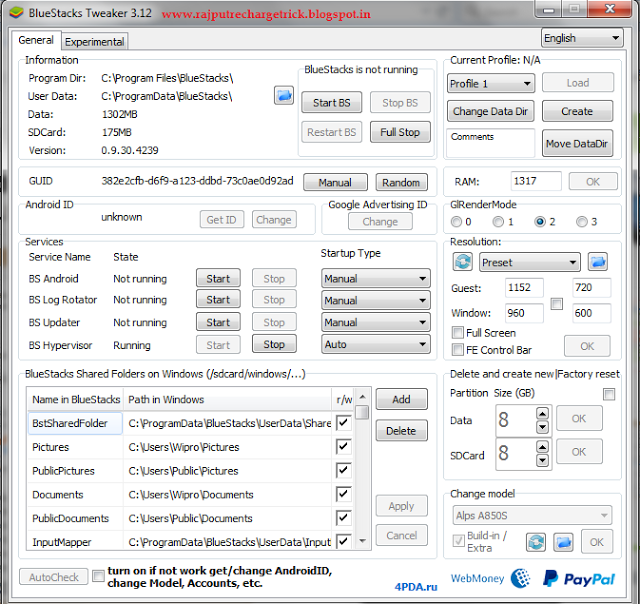Uncheck r/w for PublicDocuments folder
The height and width of the screenshot is (604, 640).
point(343,518)
